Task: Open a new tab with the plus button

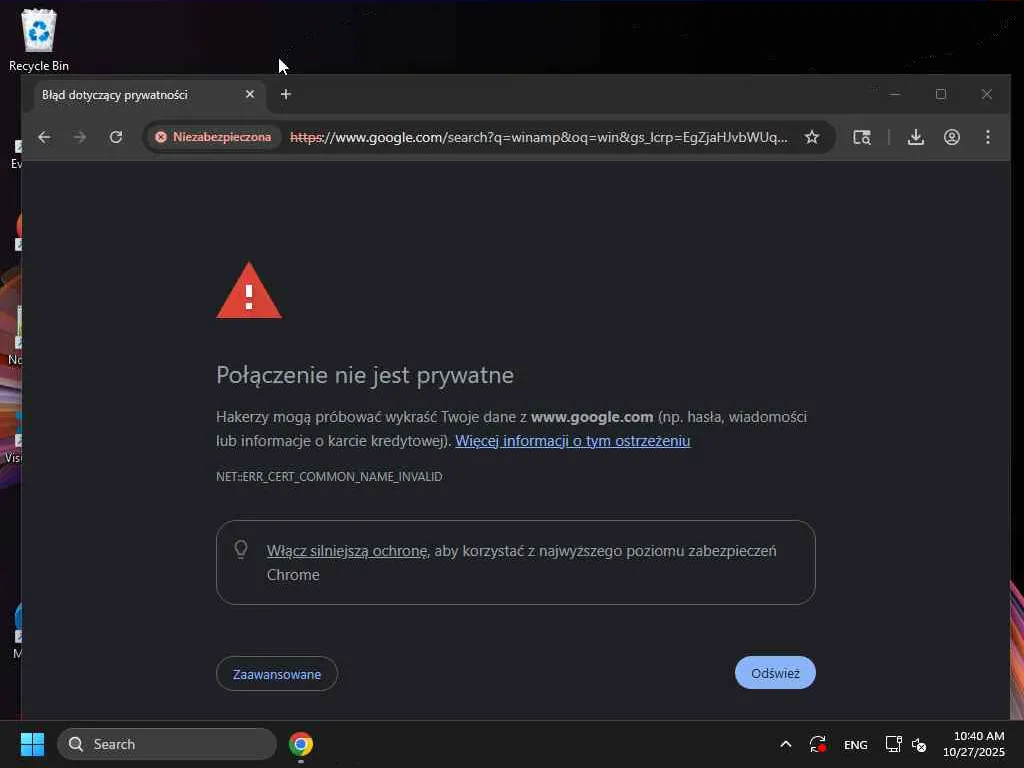Action: 285,95
